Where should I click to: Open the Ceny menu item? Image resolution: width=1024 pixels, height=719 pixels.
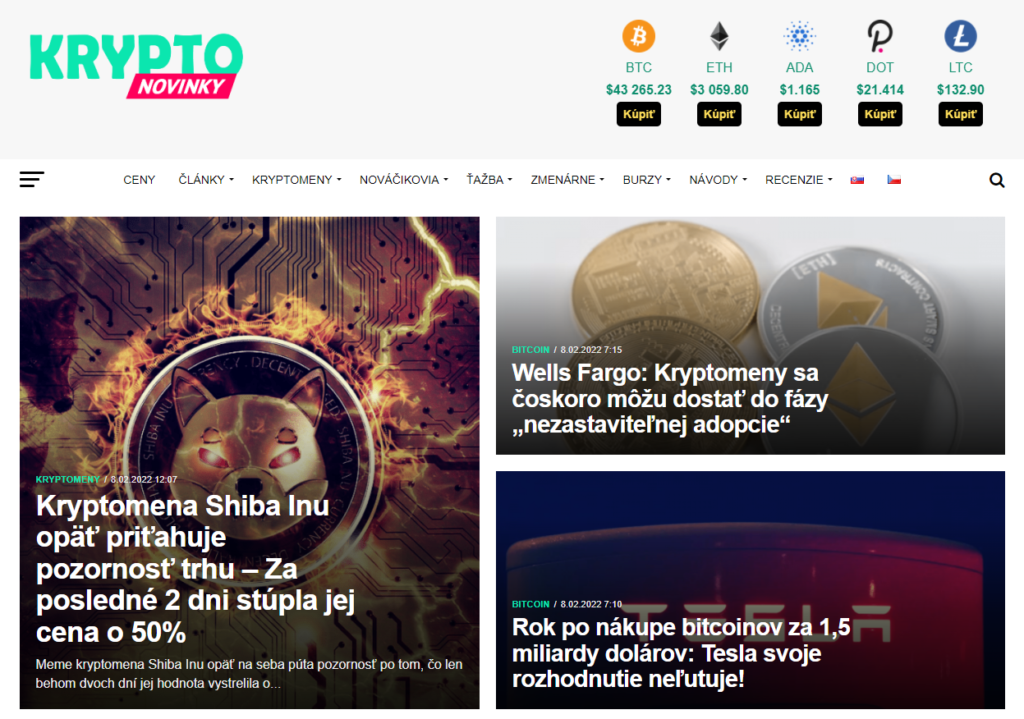click(x=139, y=180)
